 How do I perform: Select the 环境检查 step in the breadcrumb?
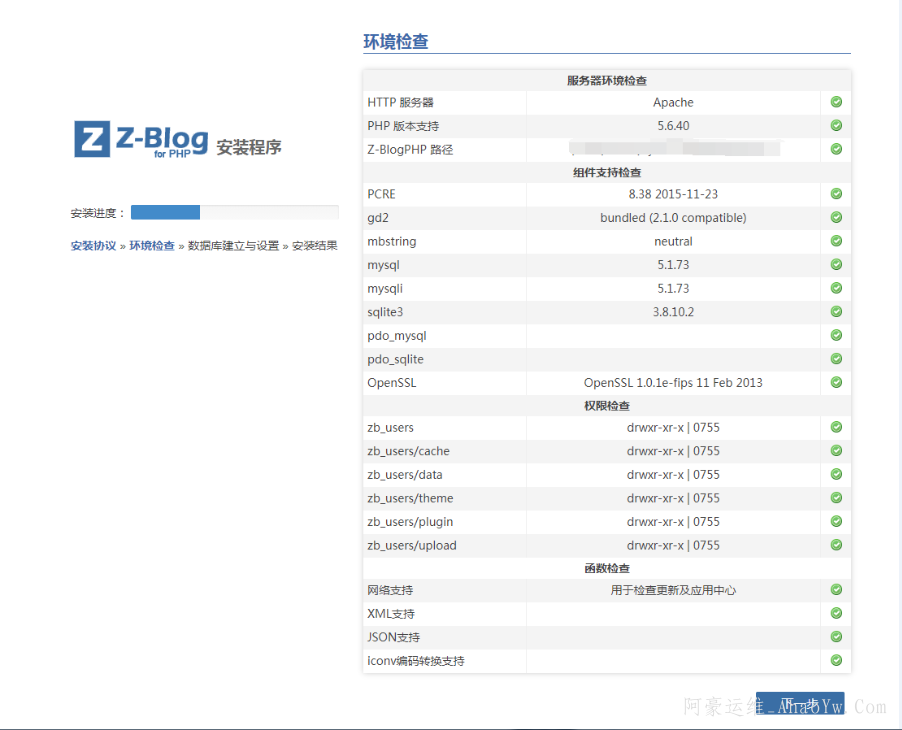152,246
